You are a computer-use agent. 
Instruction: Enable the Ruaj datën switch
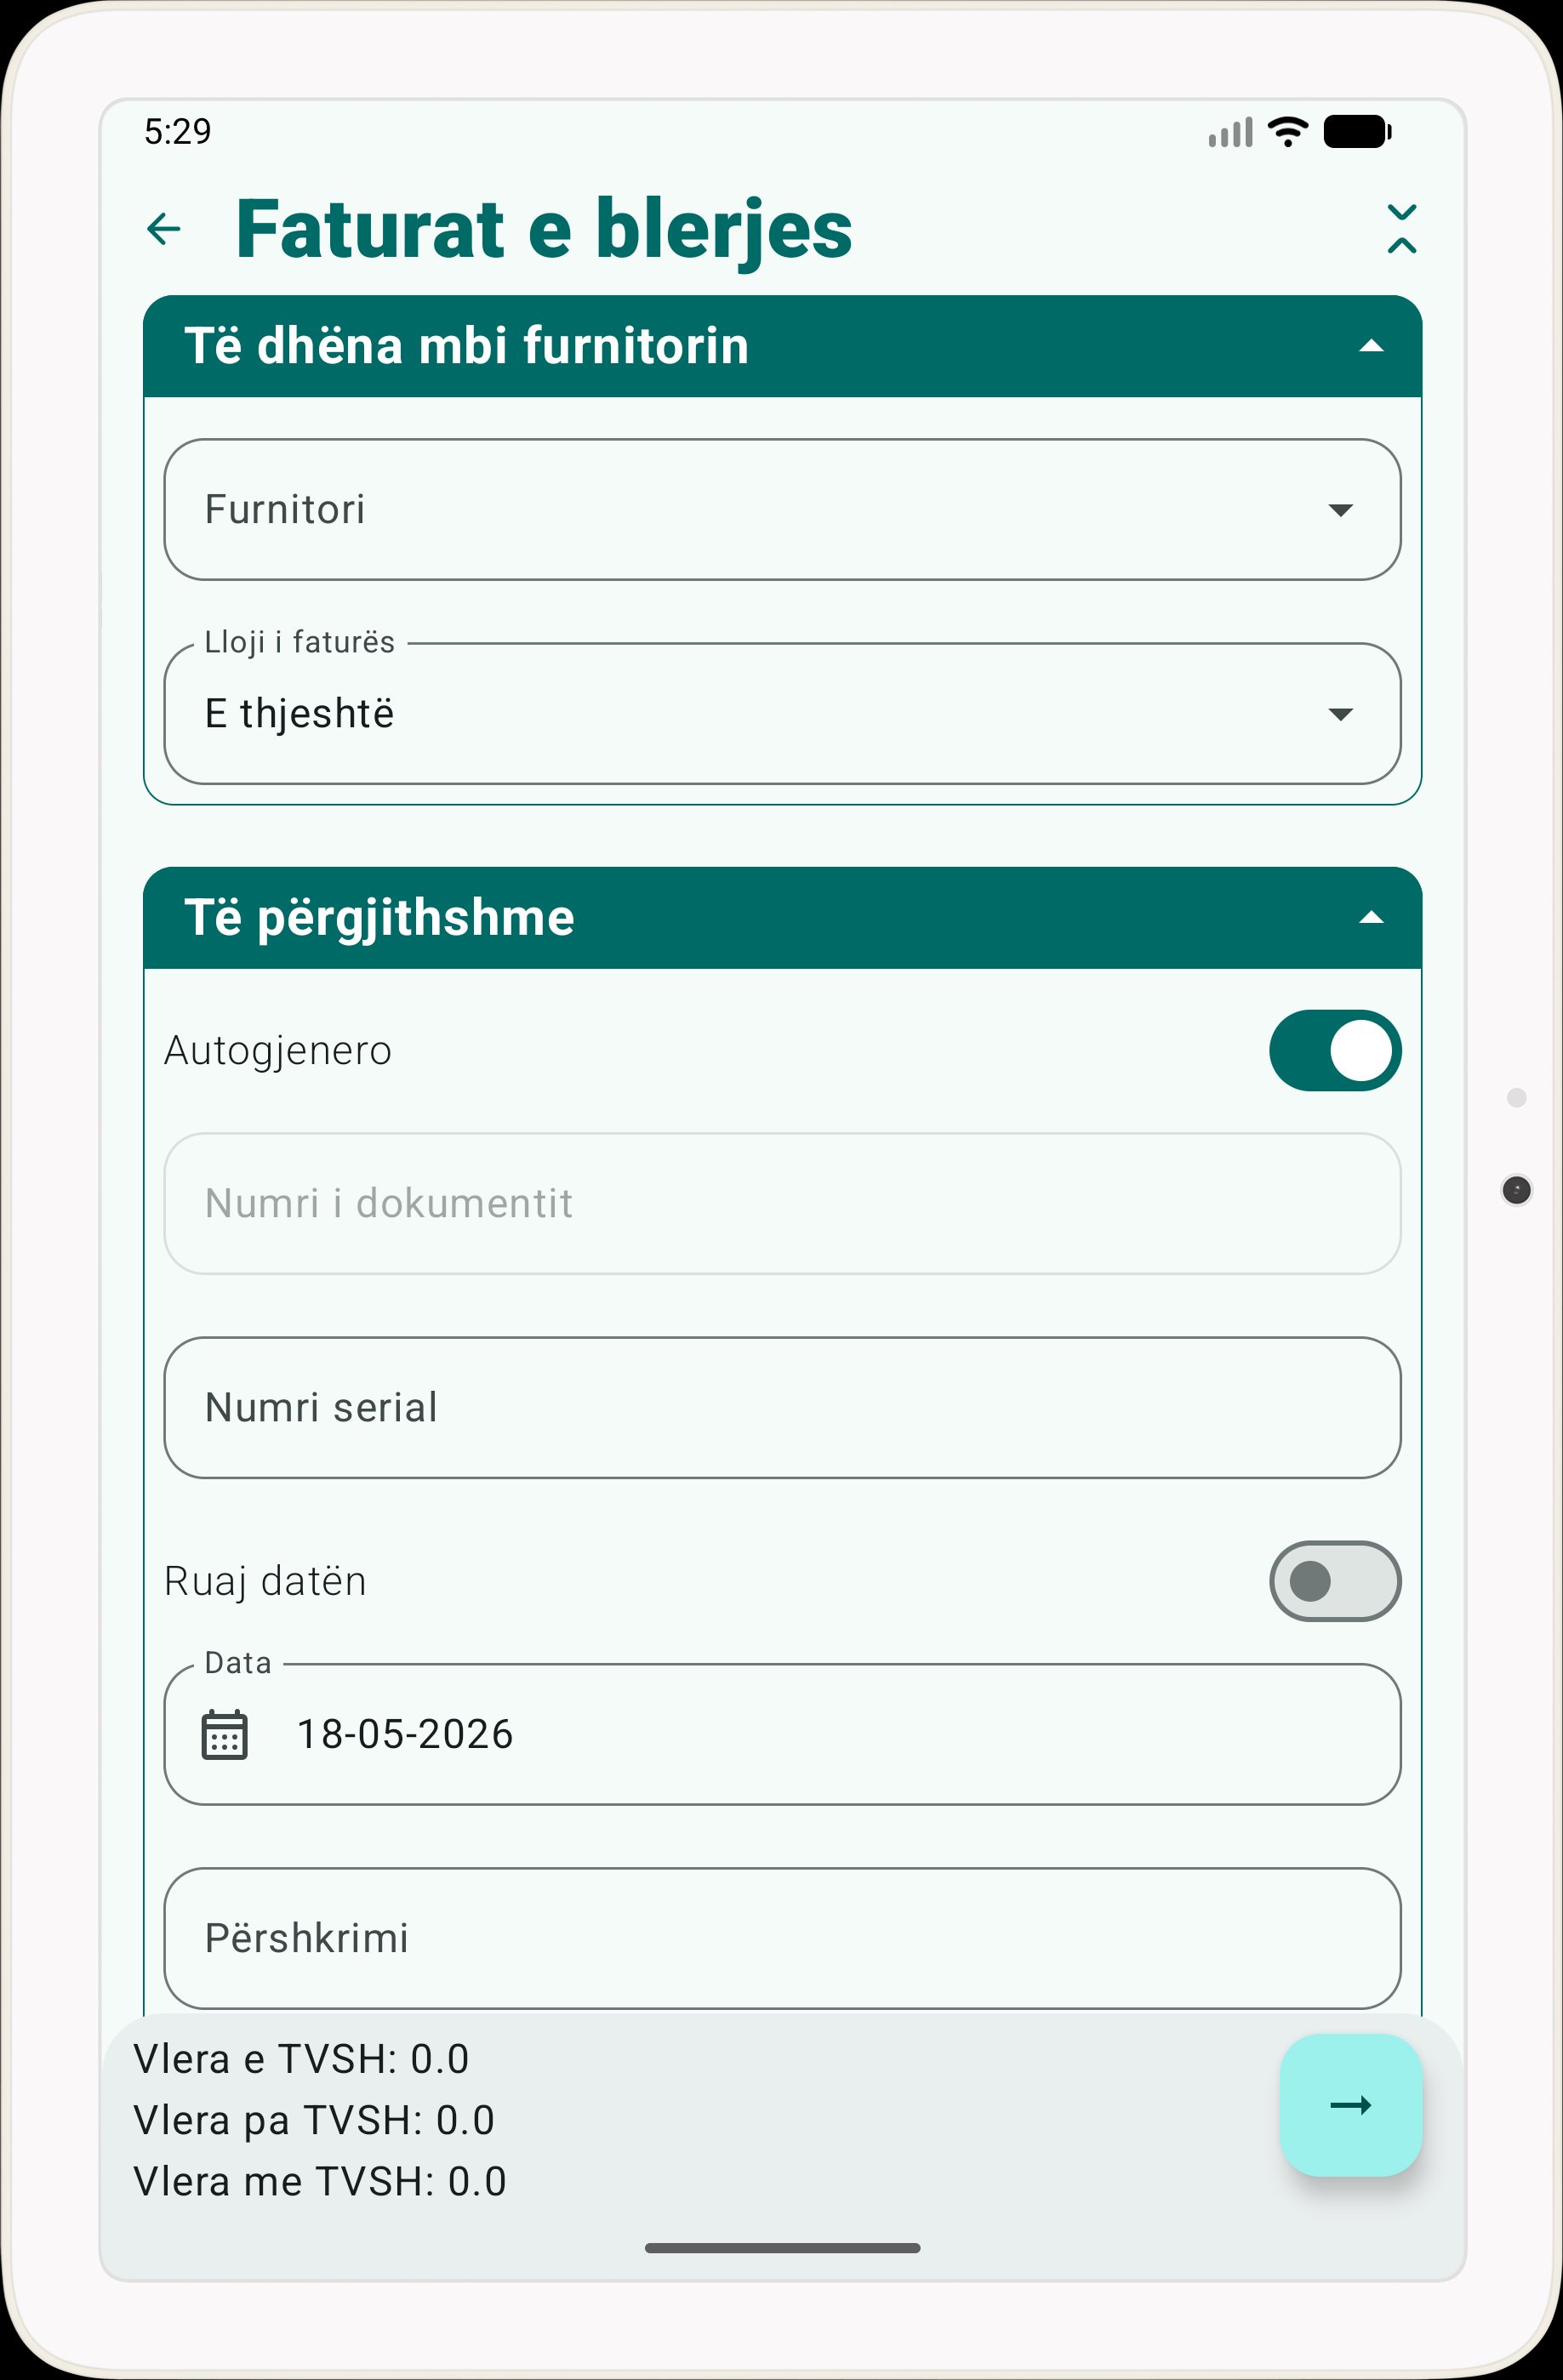coord(1335,1581)
